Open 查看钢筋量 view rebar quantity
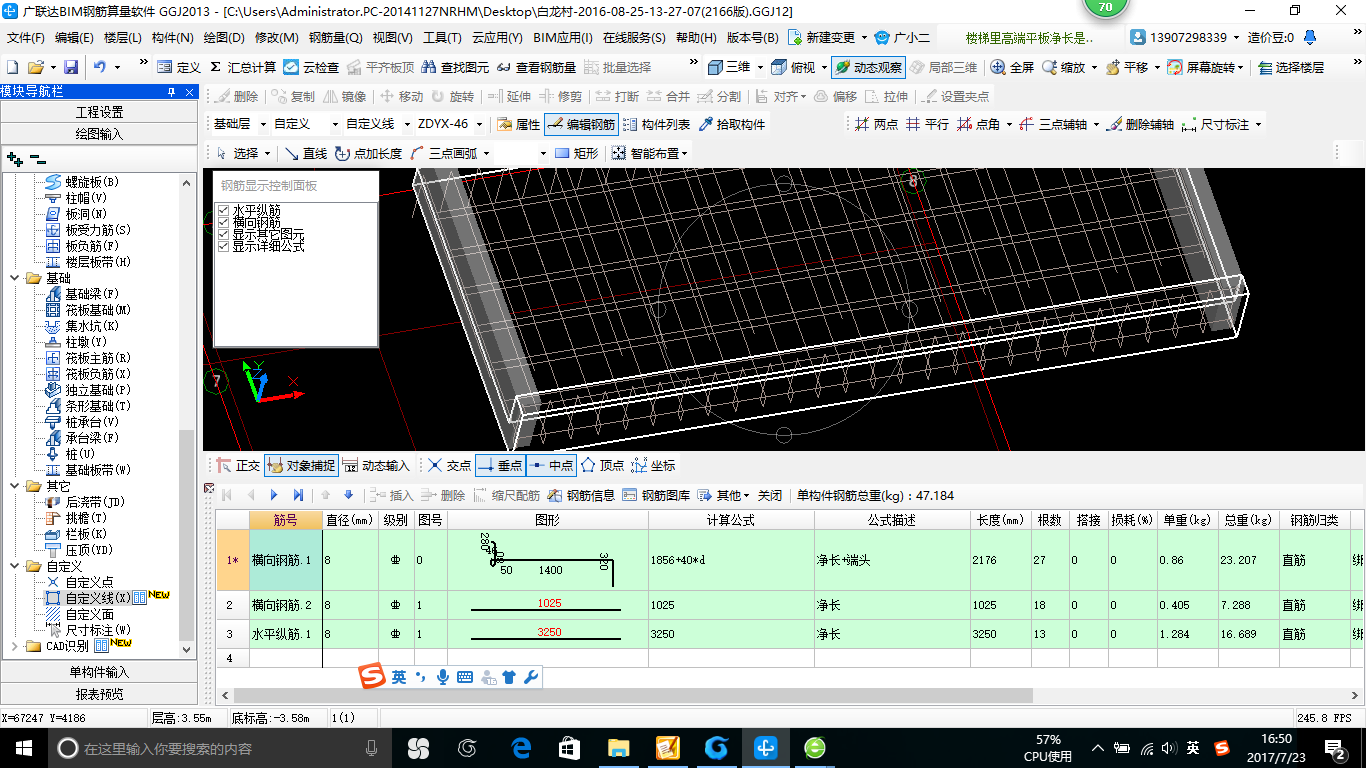Image resolution: width=1366 pixels, height=768 pixels. point(536,67)
